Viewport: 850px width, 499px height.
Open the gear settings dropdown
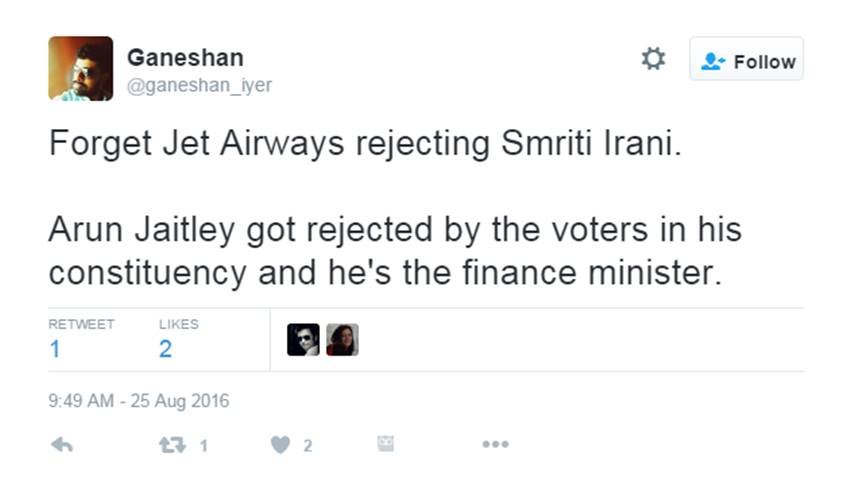pyautogui.click(x=653, y=59)
